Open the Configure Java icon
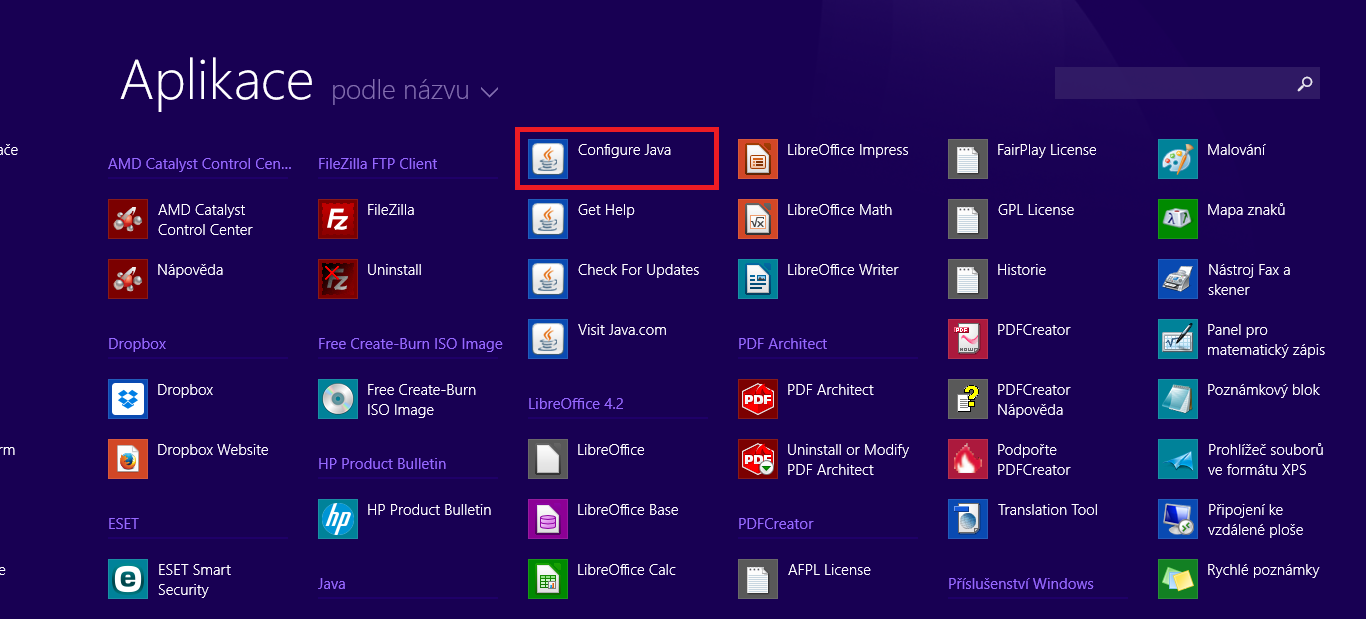1366x619 pixels. pyautogui.click(x=548, y=159)
